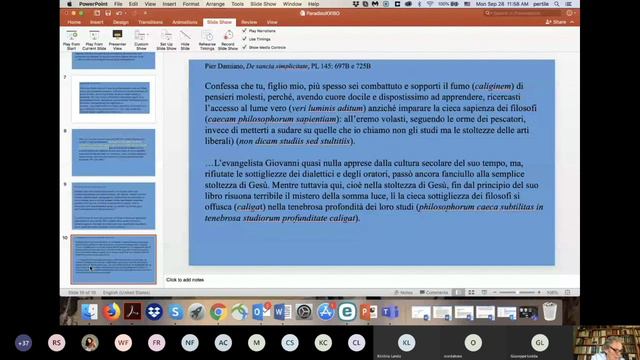Select slide 10 thumbnail
The width and height of the screenshot is (640, 360).
pyautogui.click(x=113, y=259)
